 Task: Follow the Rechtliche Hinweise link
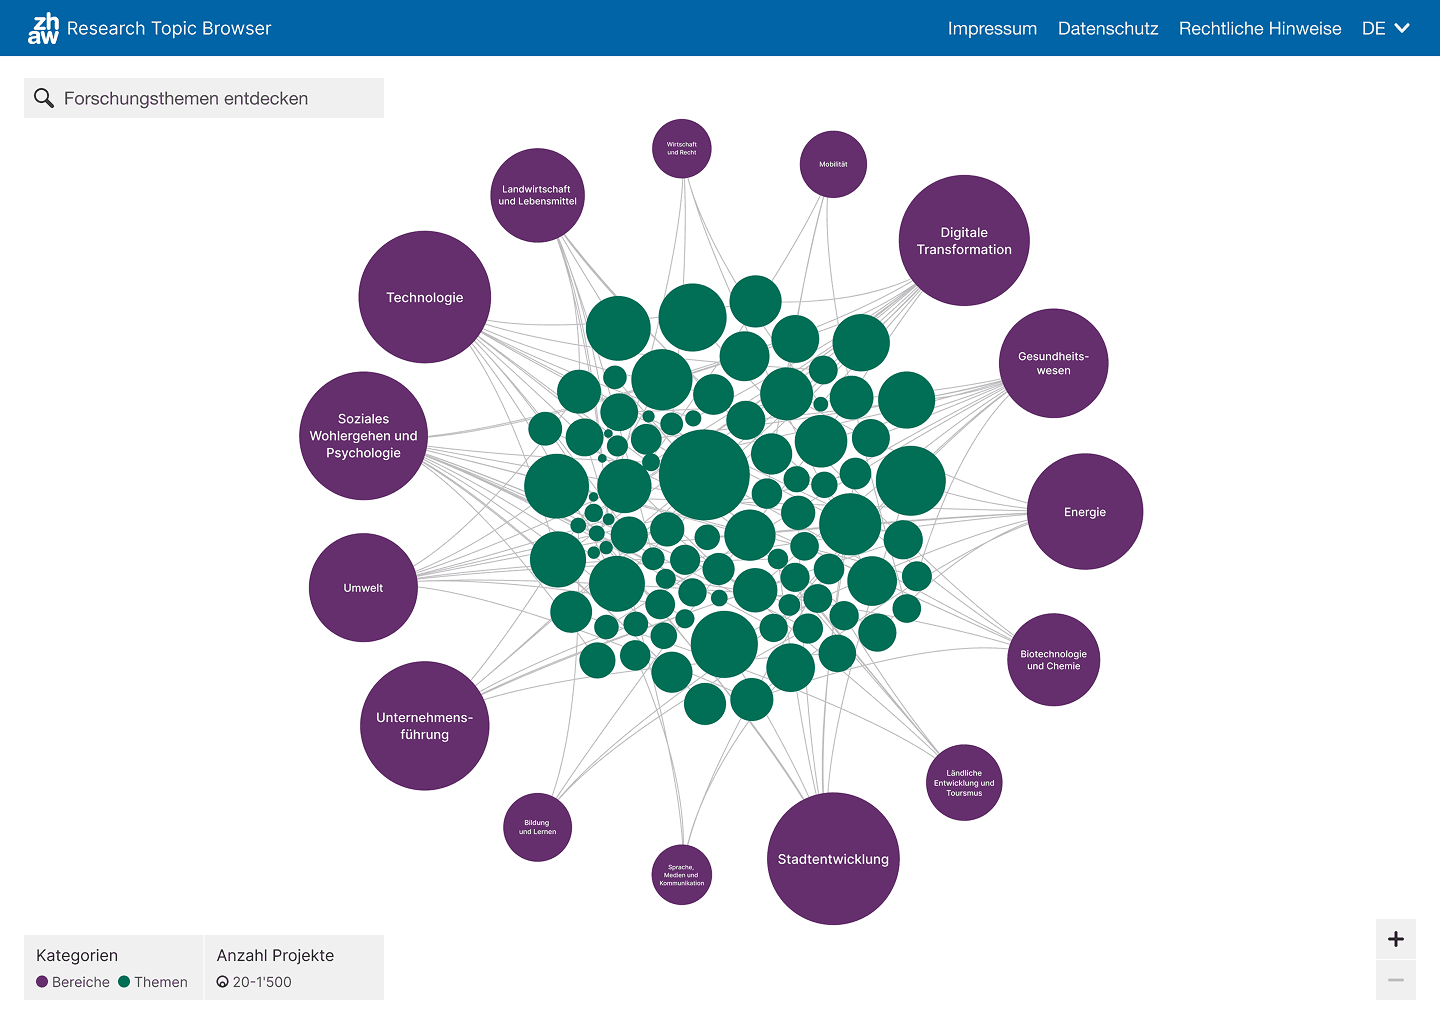[x=1260, y=29]
